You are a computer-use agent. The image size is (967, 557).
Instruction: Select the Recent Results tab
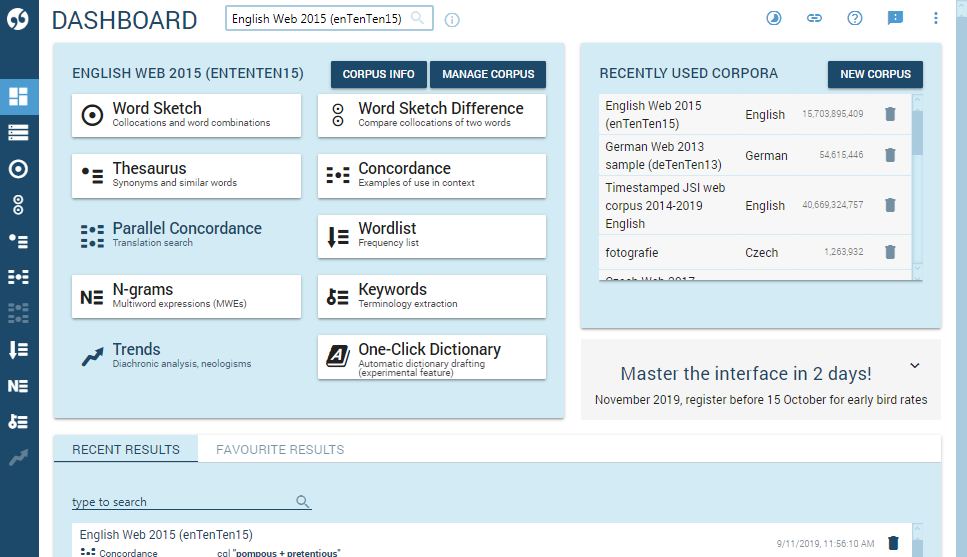tap(126, 450)
